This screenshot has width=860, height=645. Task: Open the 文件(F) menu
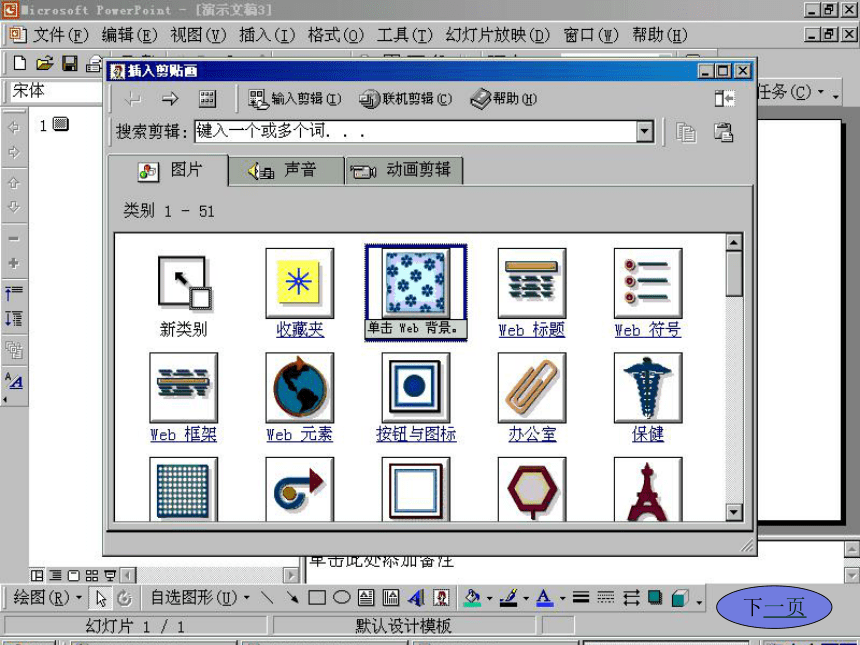60,35
